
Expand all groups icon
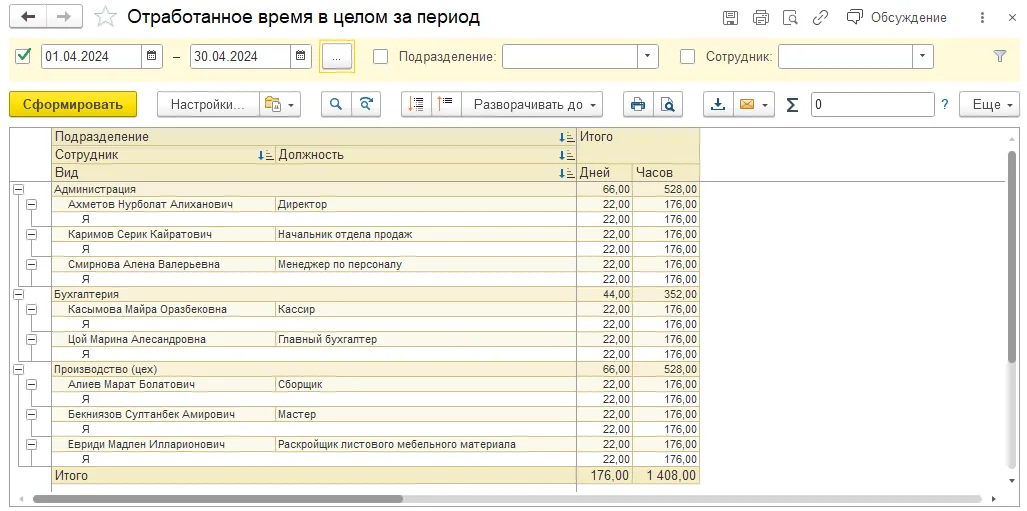pyautogui.click(x=416, y=104)
